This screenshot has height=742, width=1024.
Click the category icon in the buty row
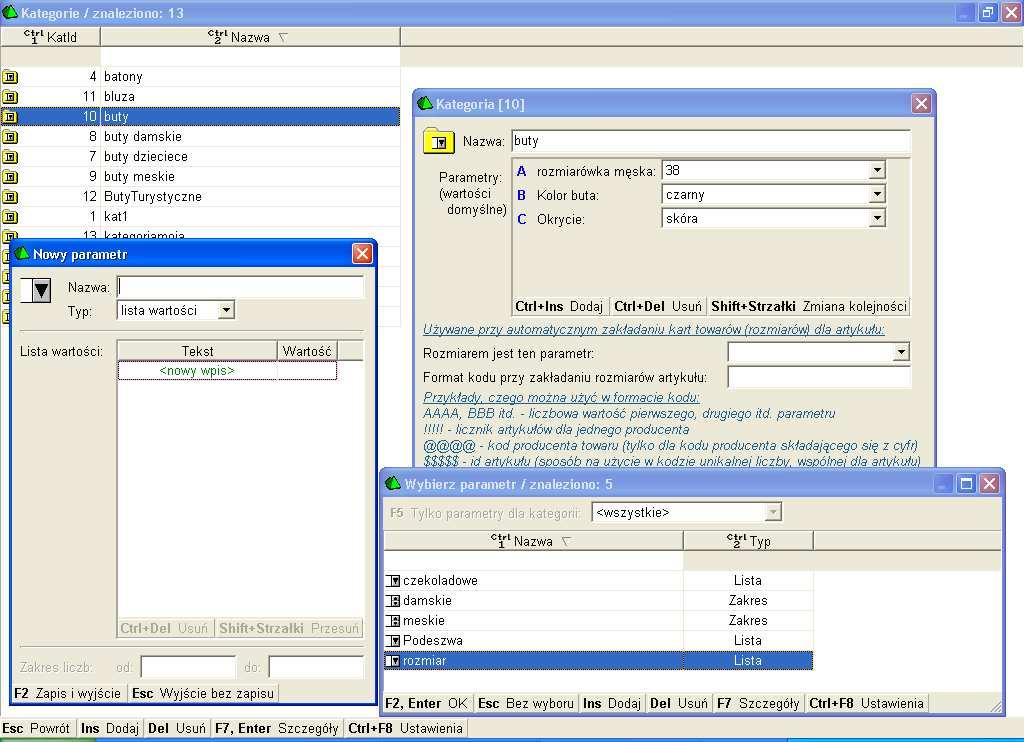point(10,117)
